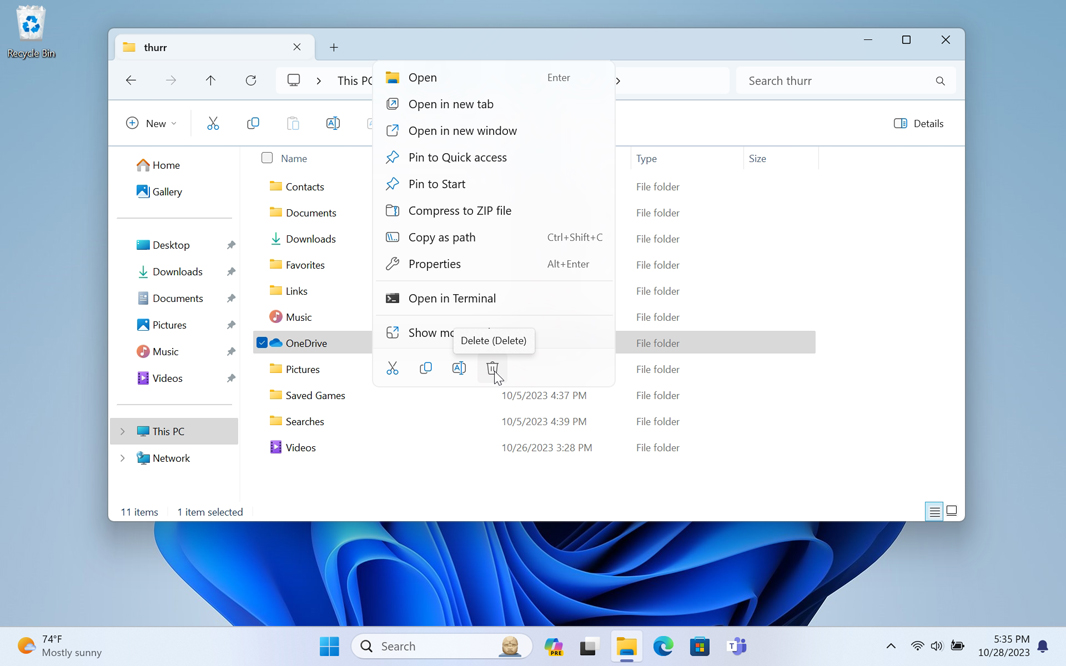
Task: Expand the This PC tree node
Action: [123, 432]
